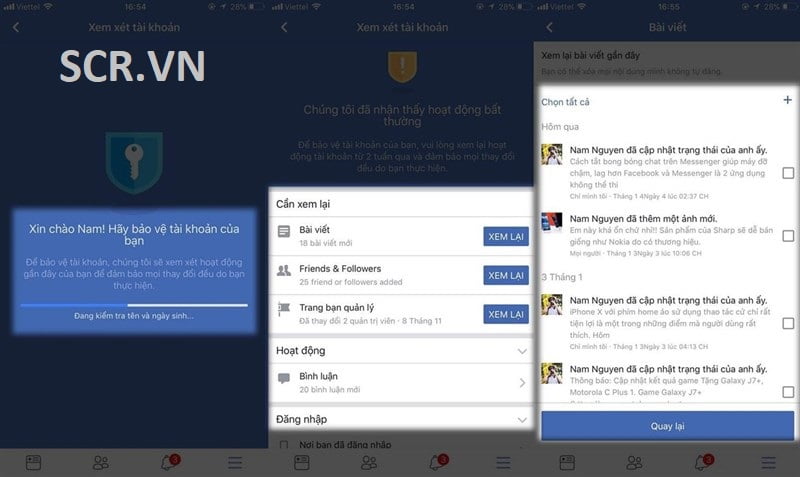
Task: Open thumbnail of Galaxy J7+ post
Action: (552, 373)
